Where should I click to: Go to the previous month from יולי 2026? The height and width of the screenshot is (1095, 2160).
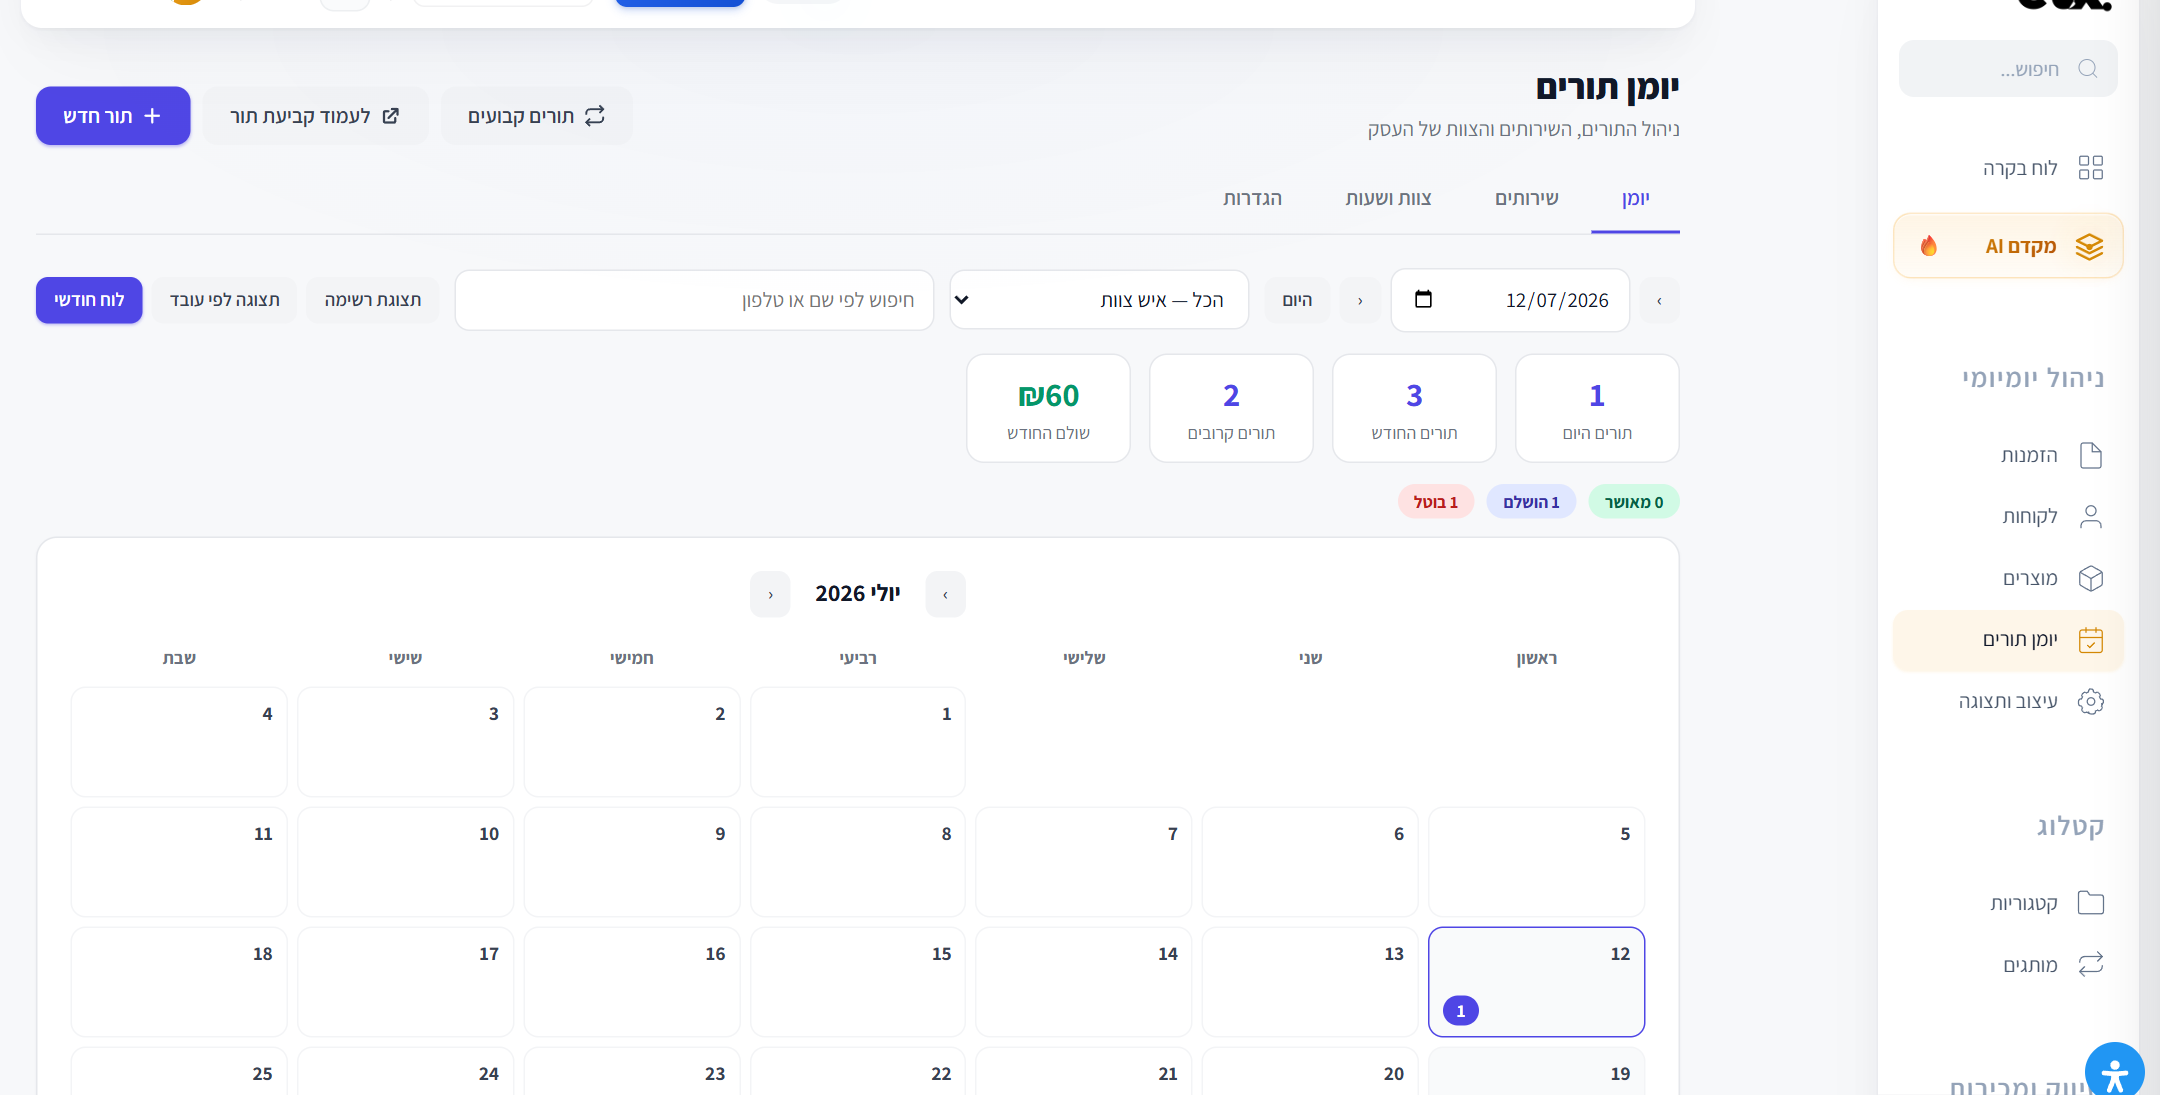pyautogui.click(x=945, y=595)
